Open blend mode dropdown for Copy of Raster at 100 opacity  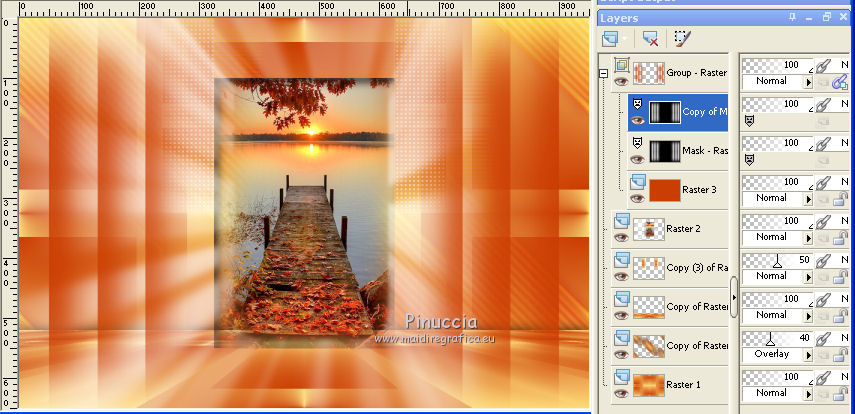point(808,316)
